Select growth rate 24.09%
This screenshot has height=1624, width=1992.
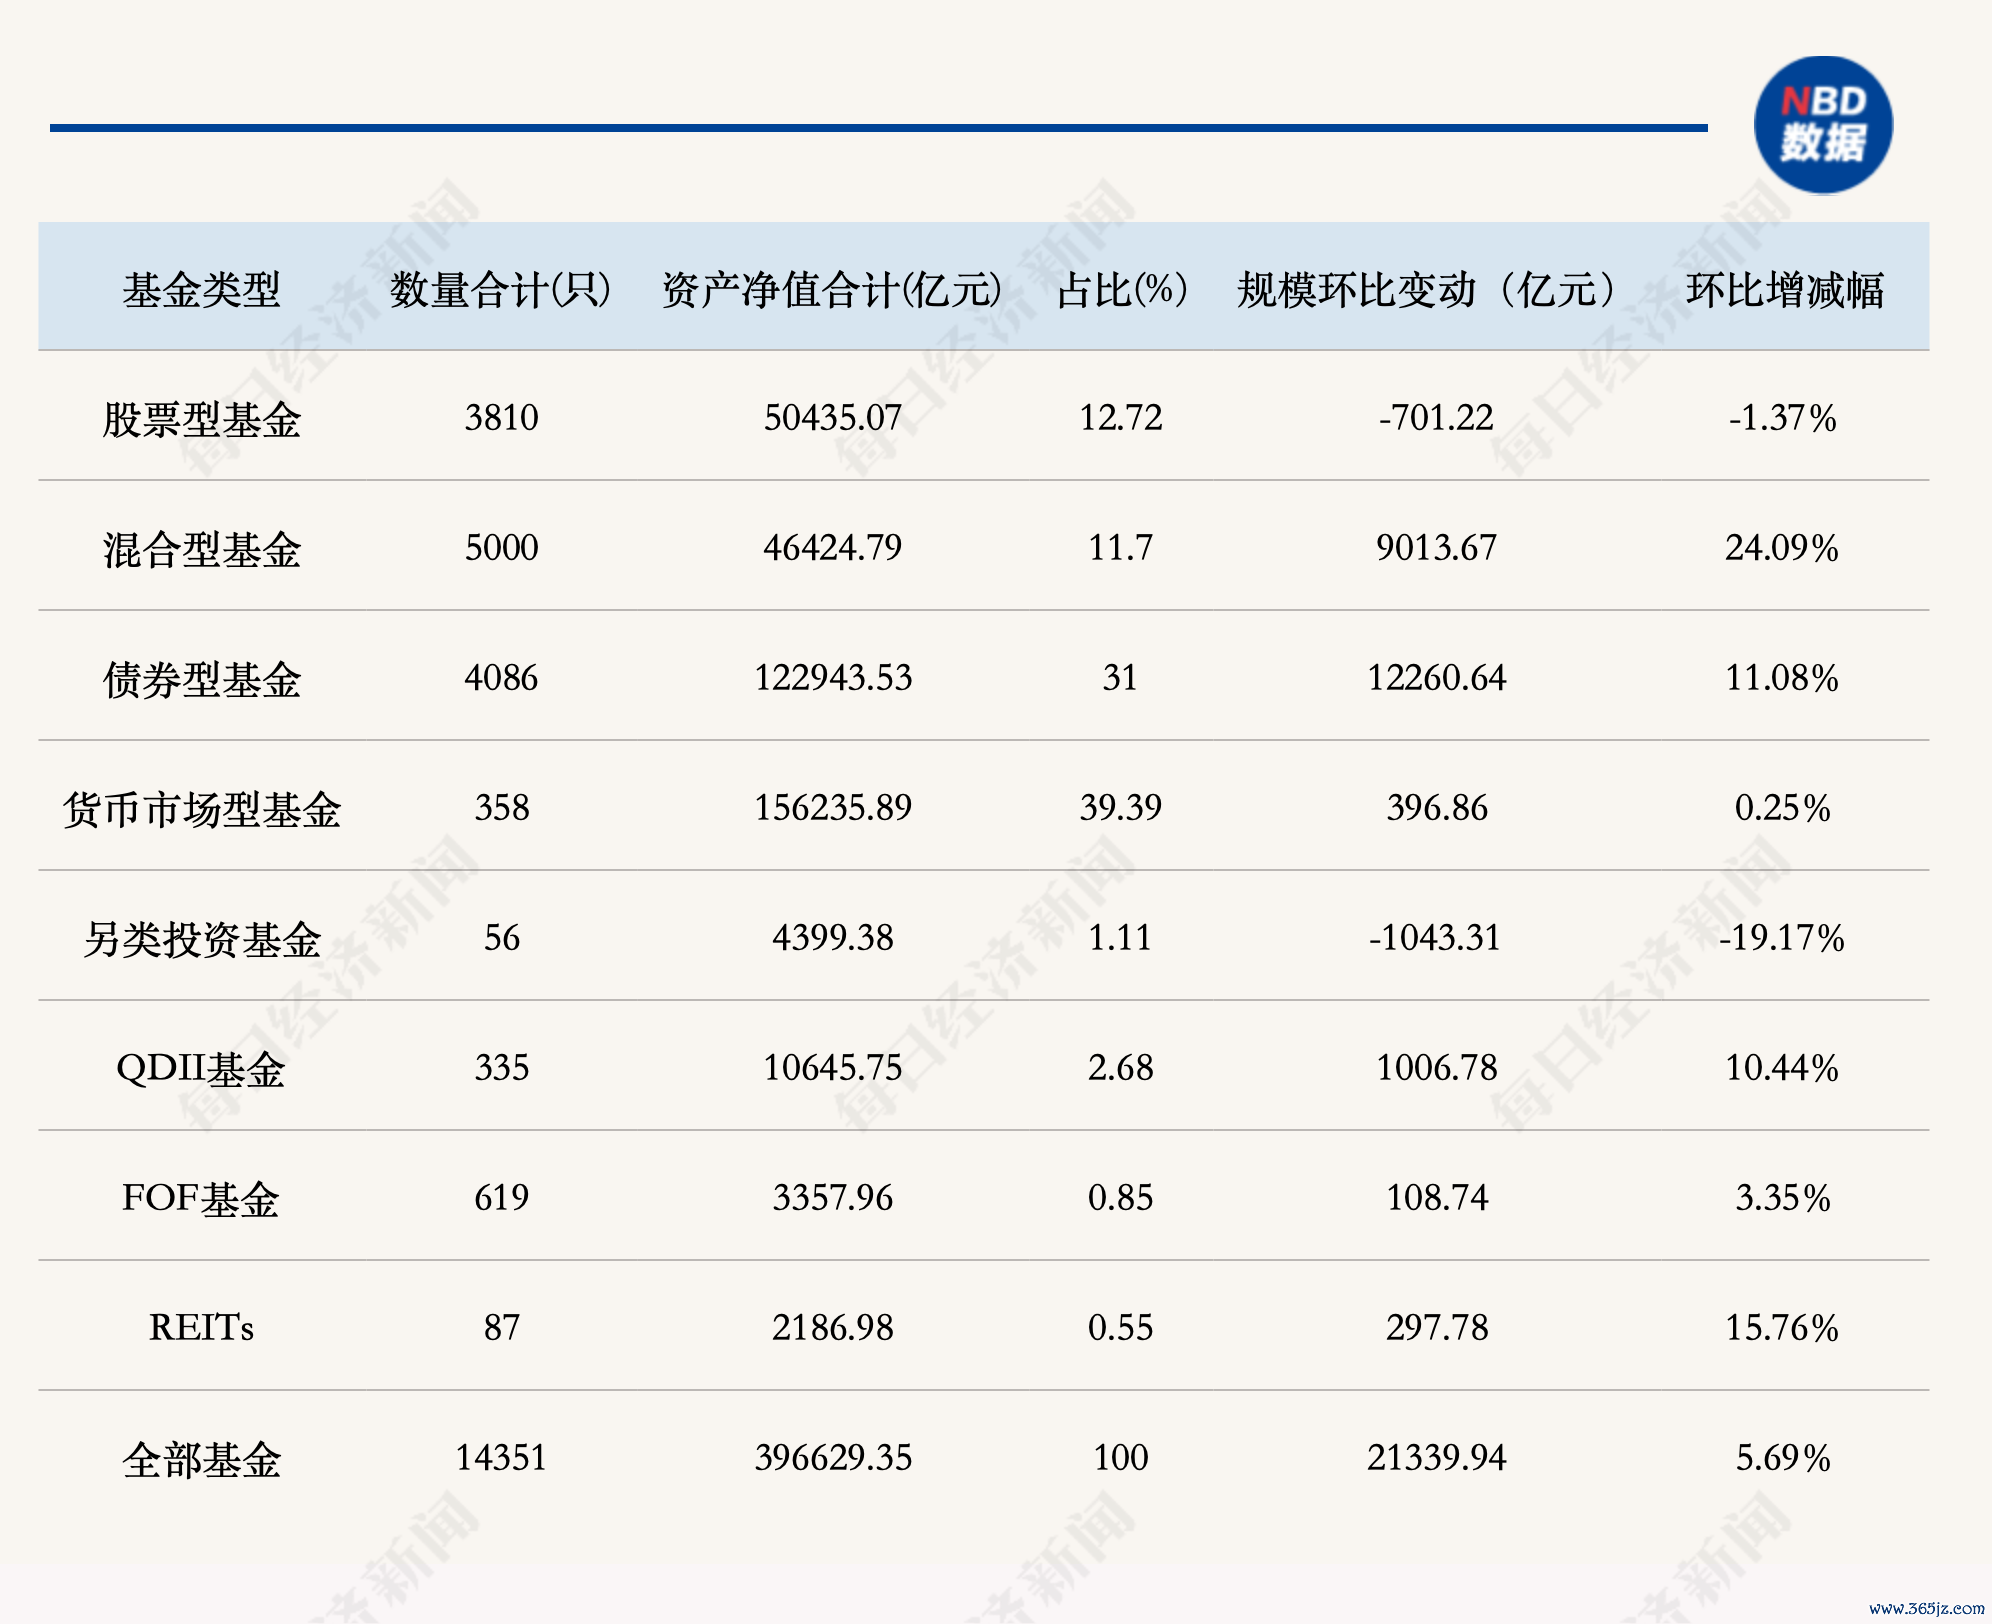pos(1782,547)
